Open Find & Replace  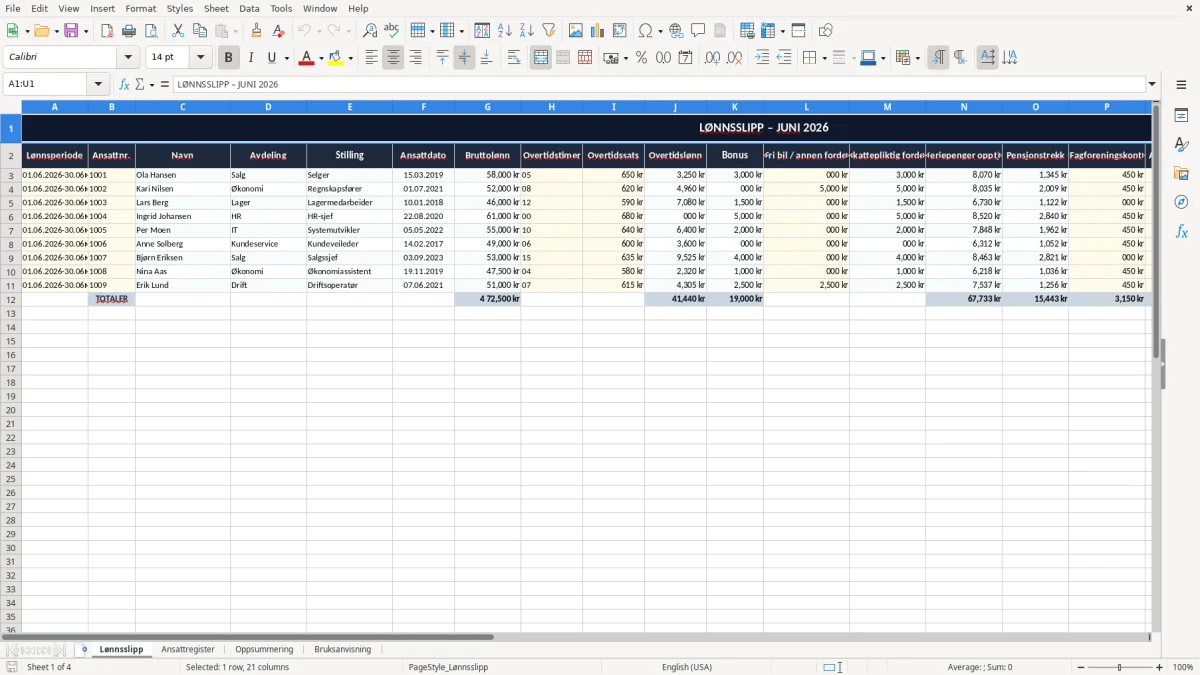pyautogui.click(x=370, y=31)
